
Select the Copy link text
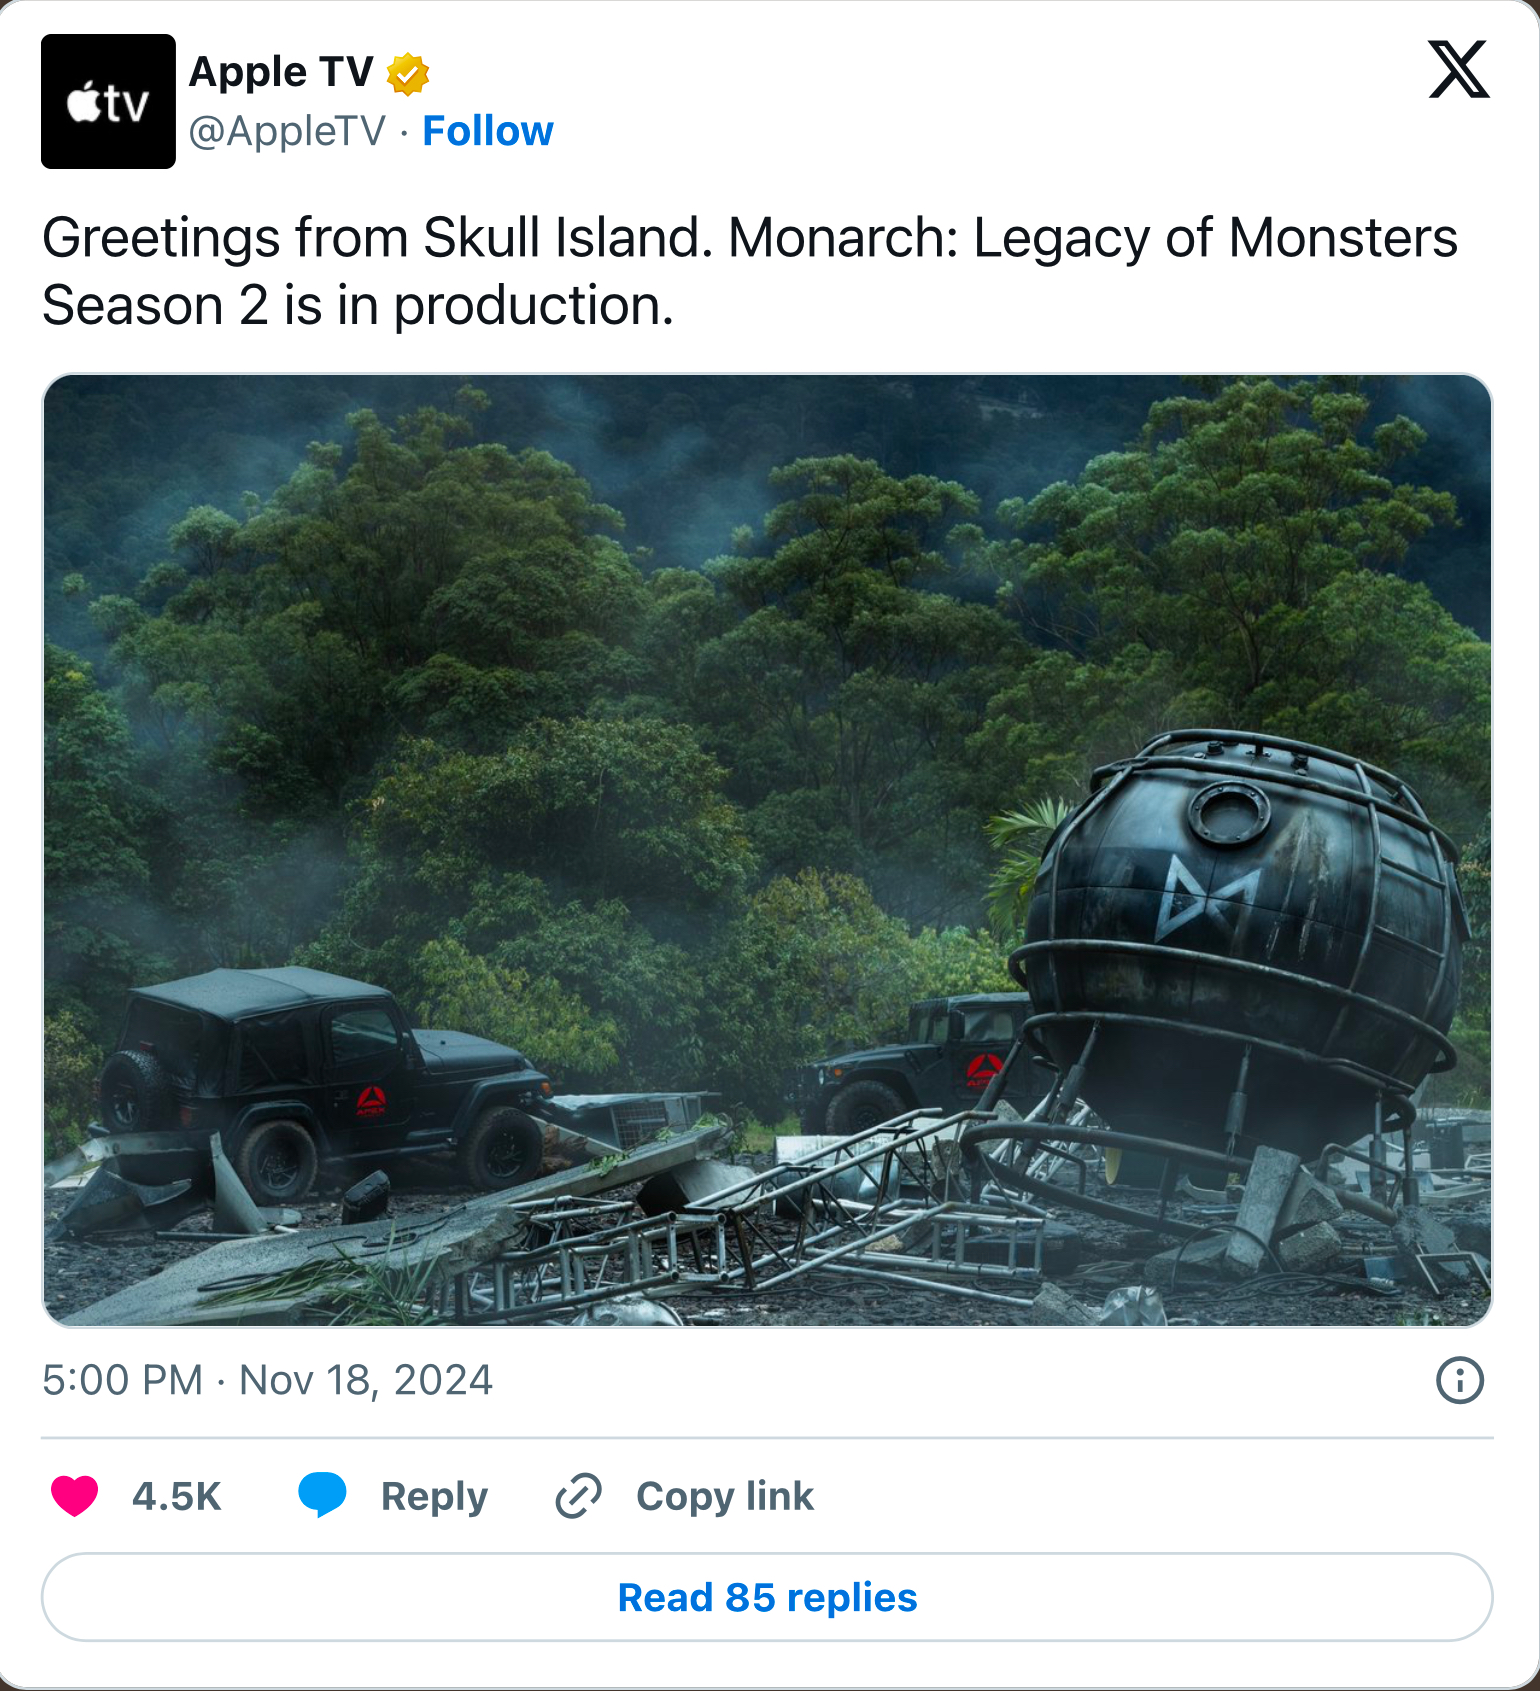[724, 1496]
